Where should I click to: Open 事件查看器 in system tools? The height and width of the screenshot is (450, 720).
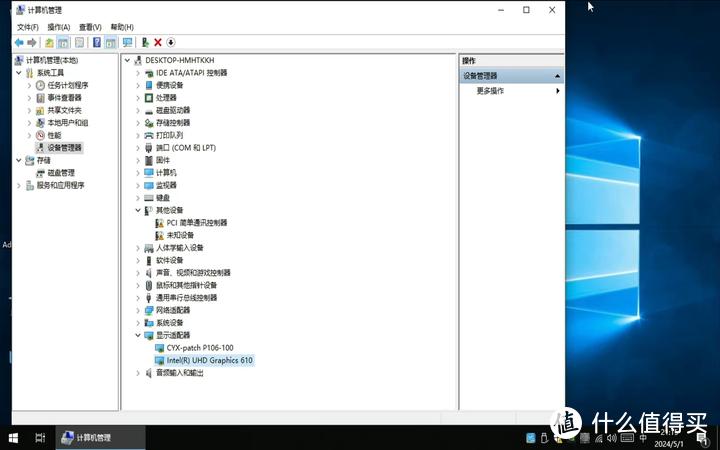point(64,98)
